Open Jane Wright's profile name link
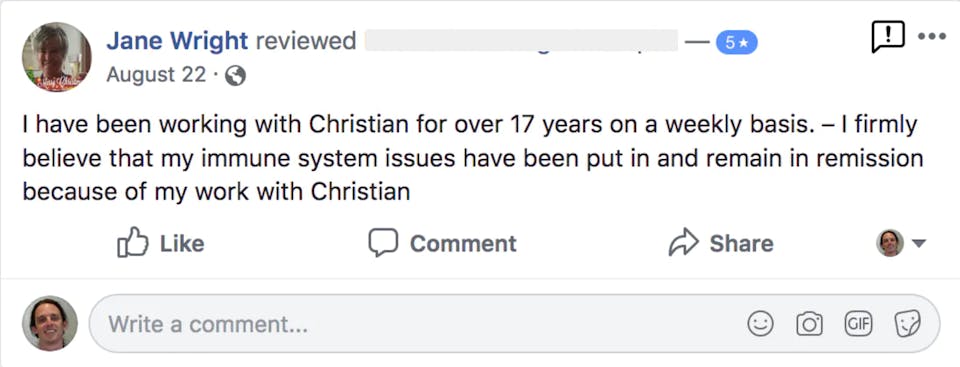This screenshot has height=367, width=960. click(x=177, y=41)
